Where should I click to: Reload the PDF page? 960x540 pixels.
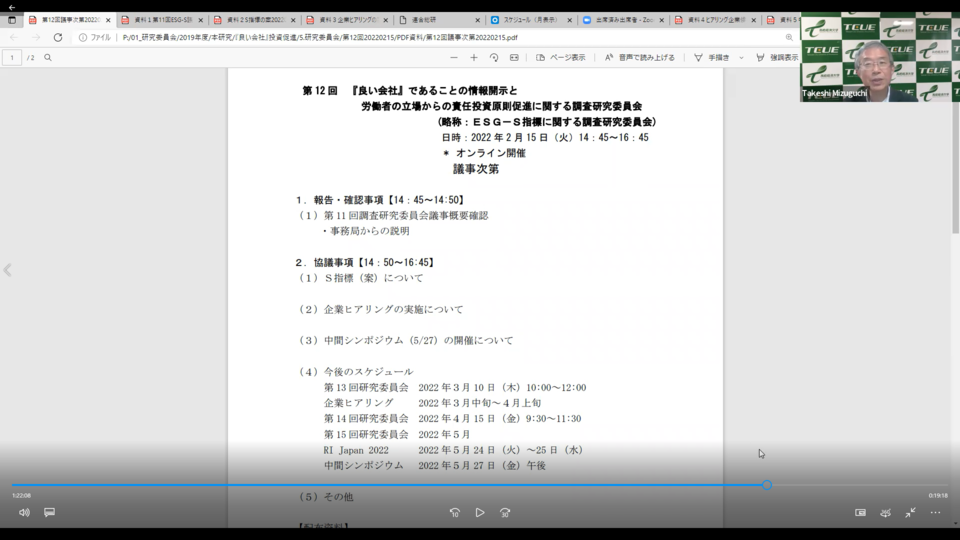[58, 37]
